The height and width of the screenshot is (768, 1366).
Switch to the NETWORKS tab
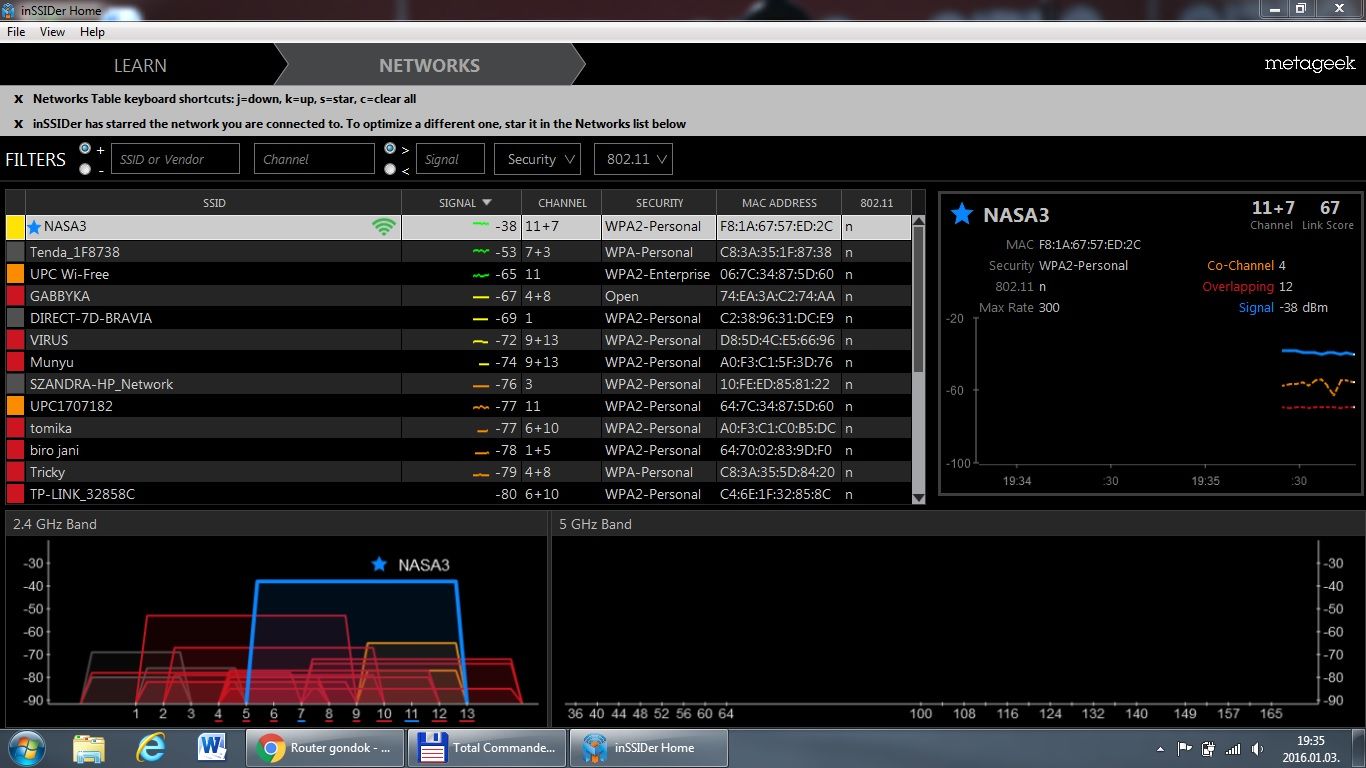point(429,65)
